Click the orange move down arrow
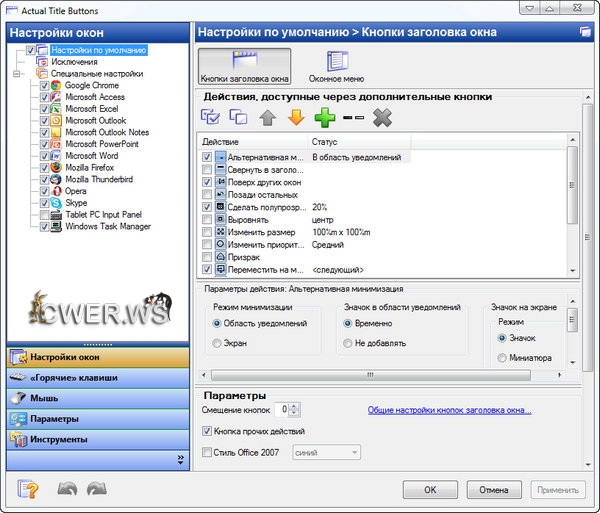Screen dimensions: 600x513 (295, 118)
